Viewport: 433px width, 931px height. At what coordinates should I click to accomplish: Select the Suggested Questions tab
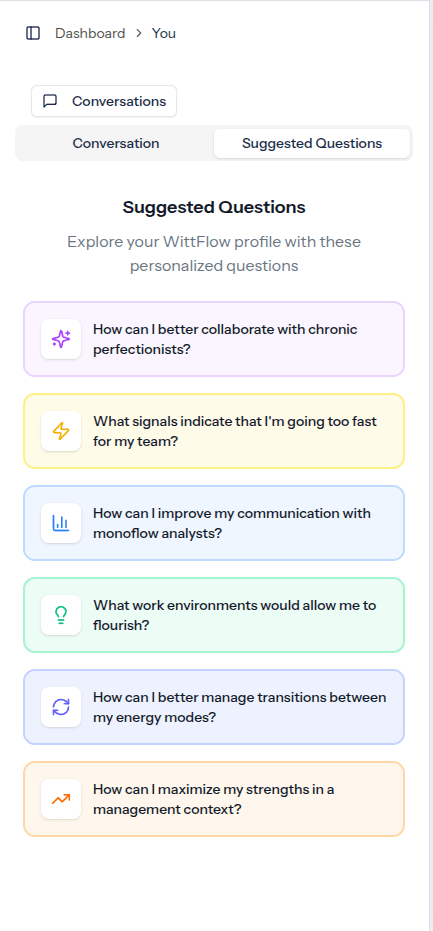[312, 143]
